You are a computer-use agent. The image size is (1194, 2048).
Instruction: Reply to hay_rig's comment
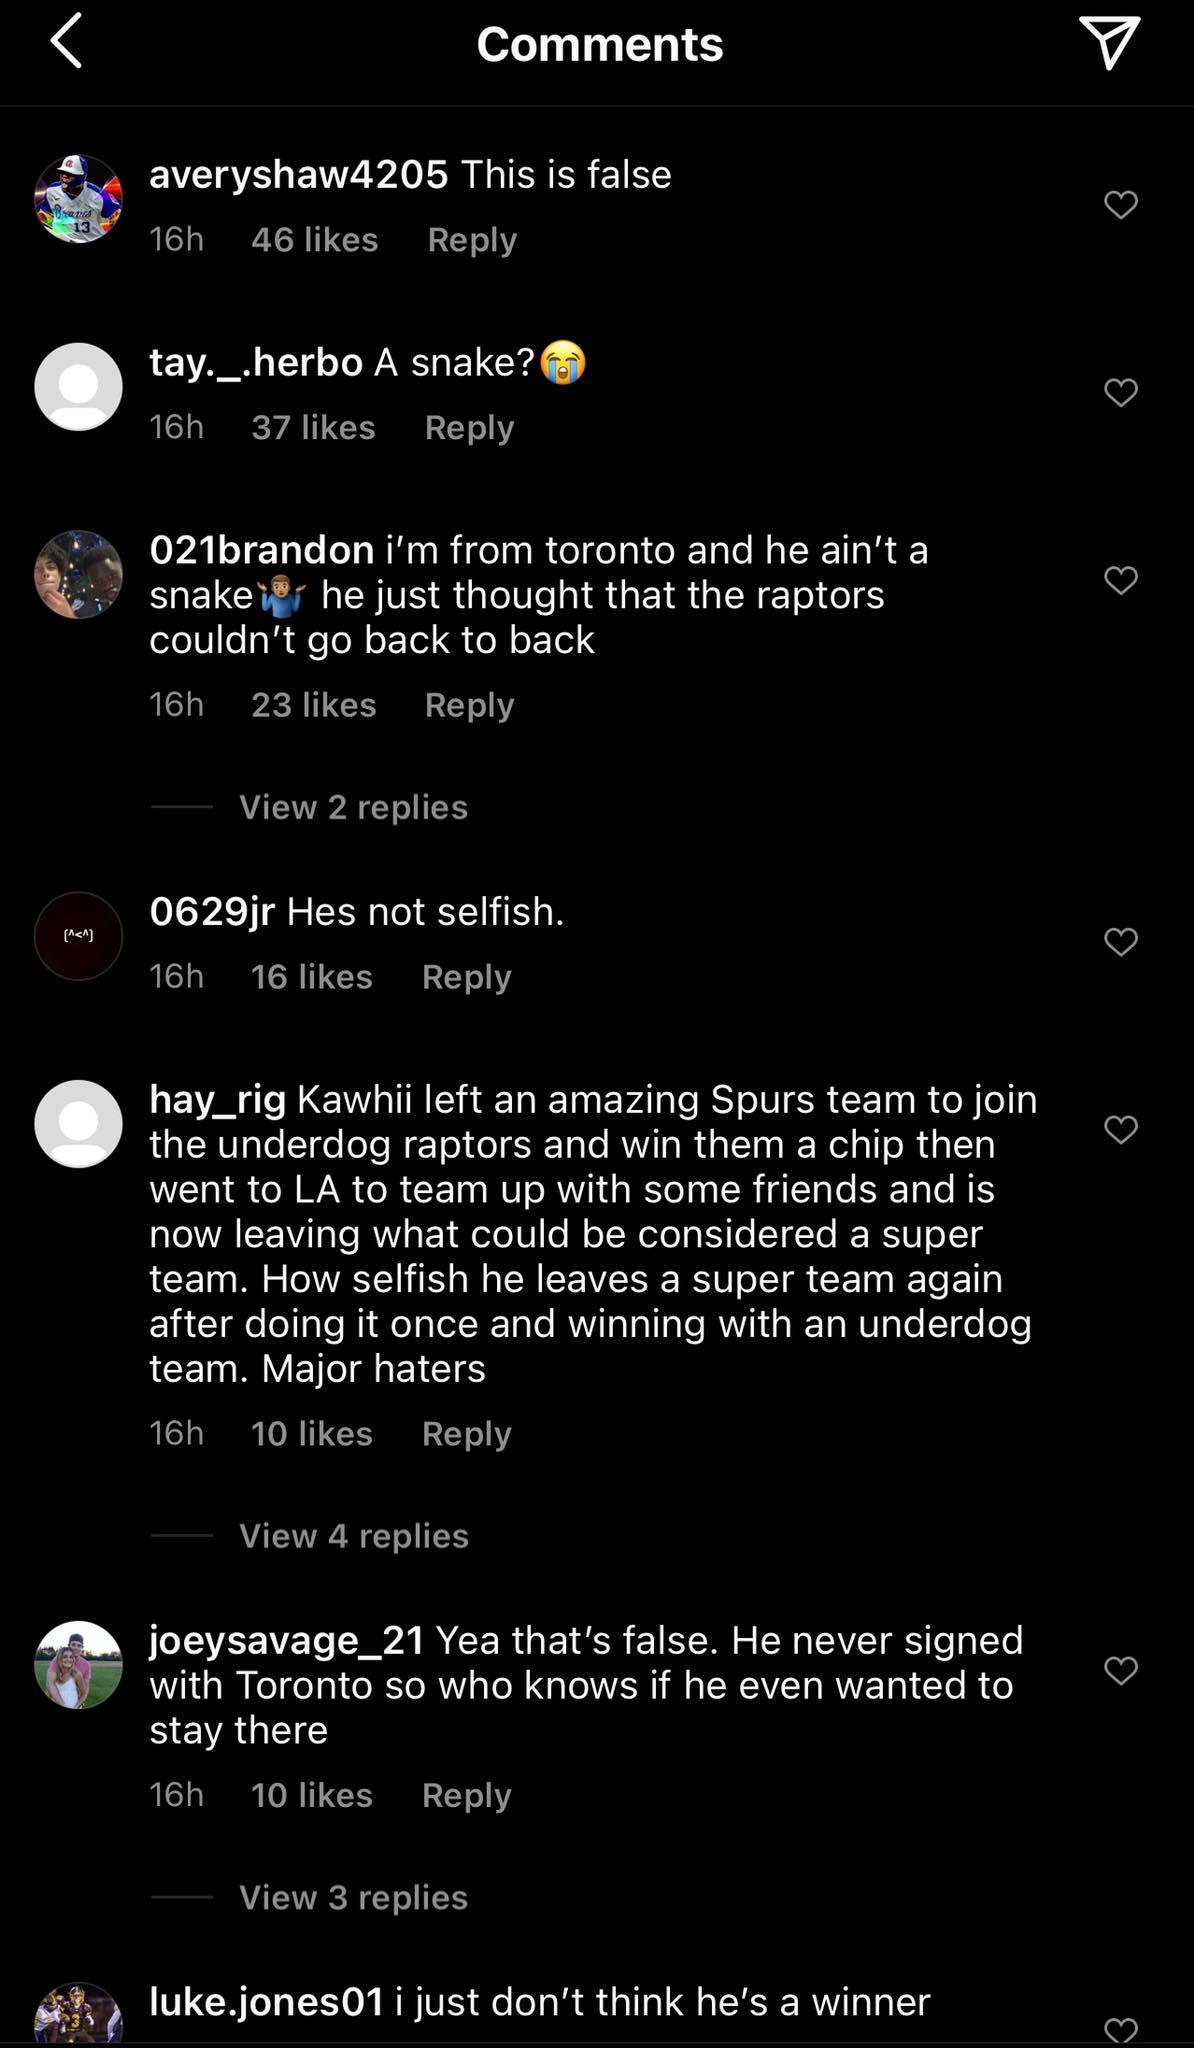click(464, 1433)
